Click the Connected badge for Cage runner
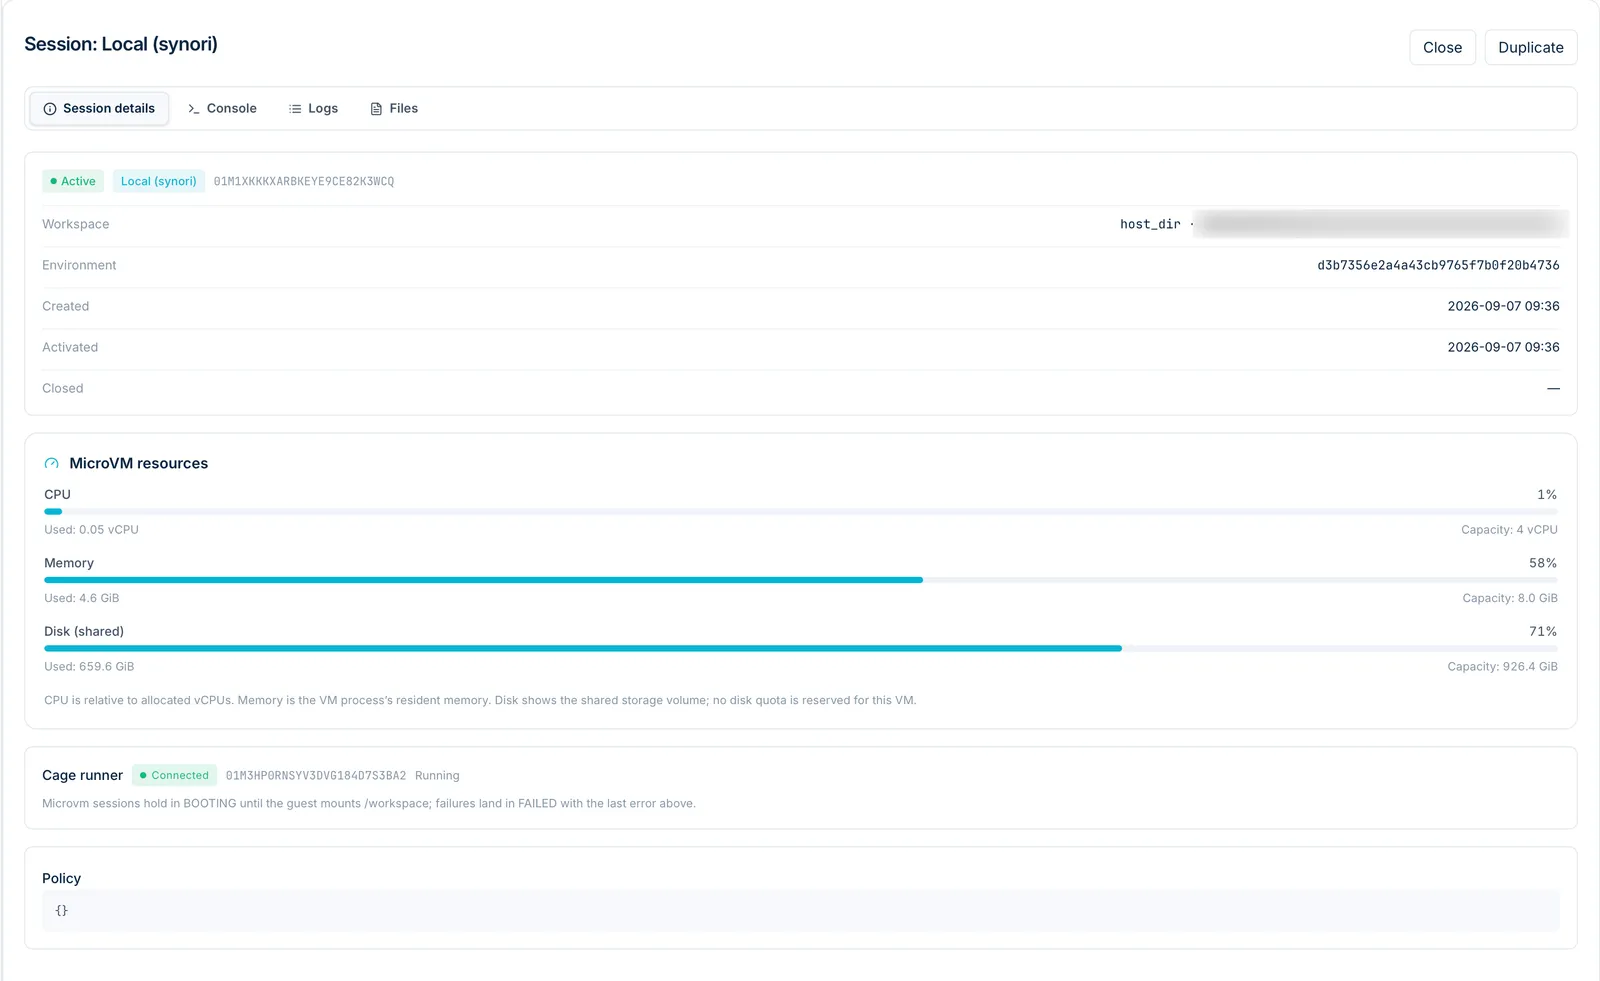This screenshot has width=1600, height=981. (x=175, y=775)
